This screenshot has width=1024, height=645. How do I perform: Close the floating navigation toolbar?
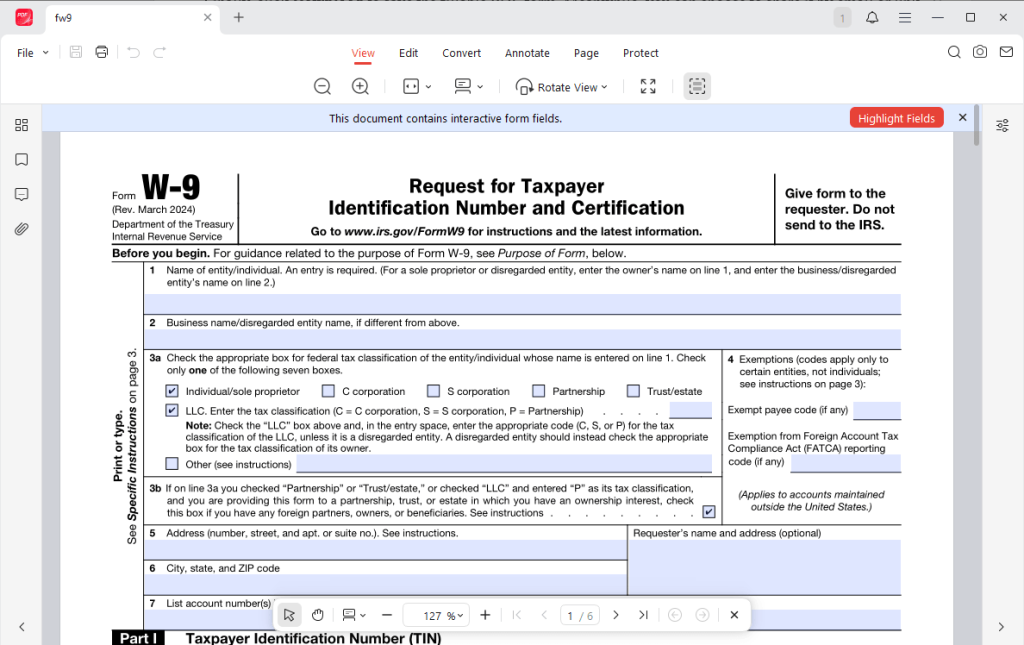734,615
